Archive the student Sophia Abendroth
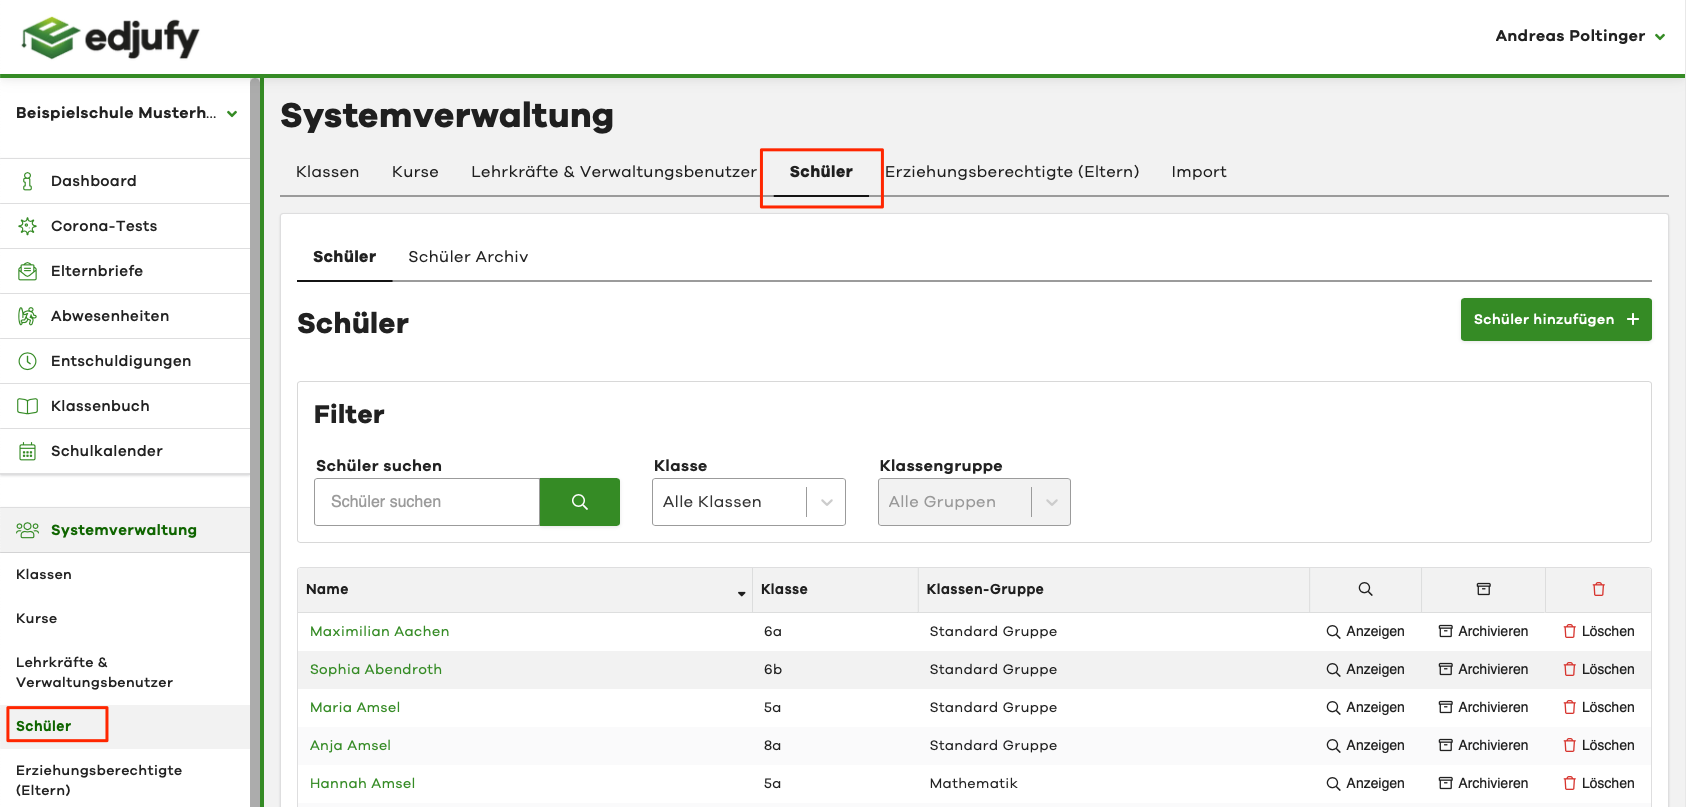Viewport: 1686px width, 807px height. [x=1483, y=670]
